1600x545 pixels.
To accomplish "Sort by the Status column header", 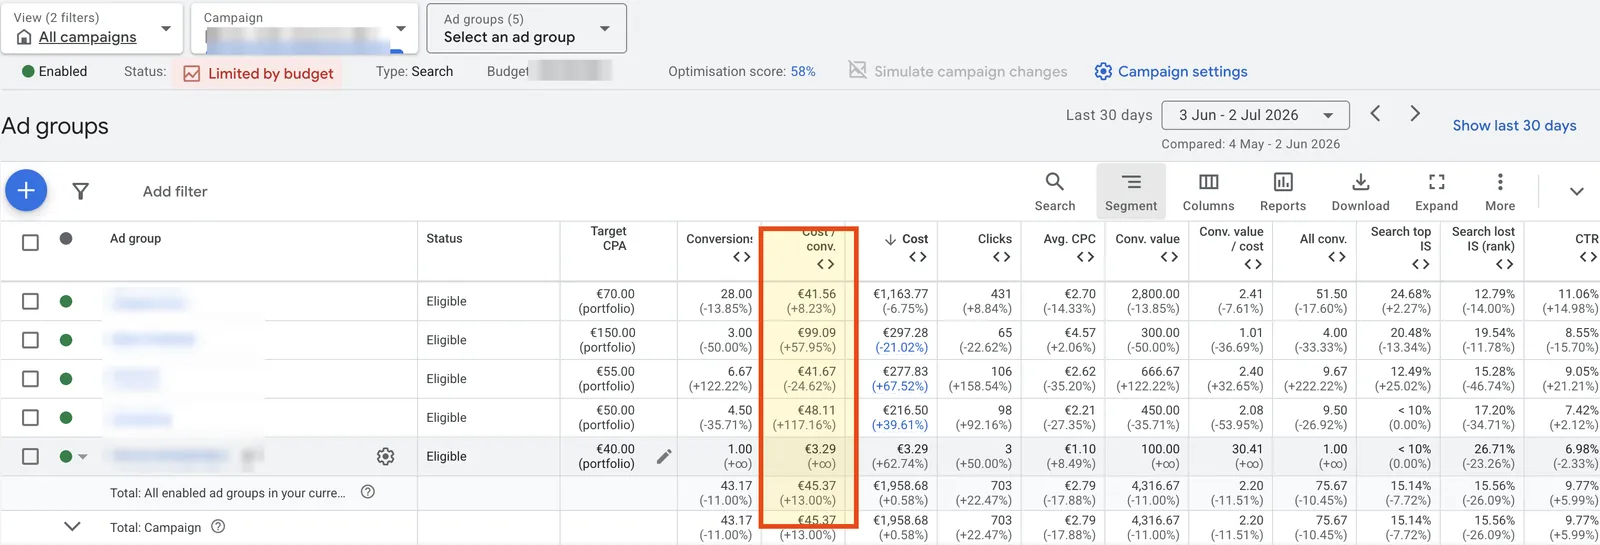I will (444, 238).
